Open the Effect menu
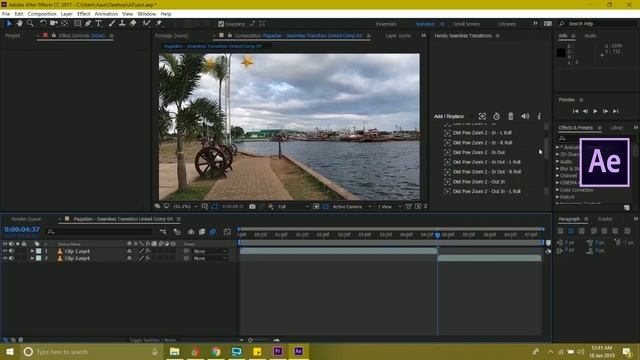The image size is (640, 360). [x=83, y=14]
